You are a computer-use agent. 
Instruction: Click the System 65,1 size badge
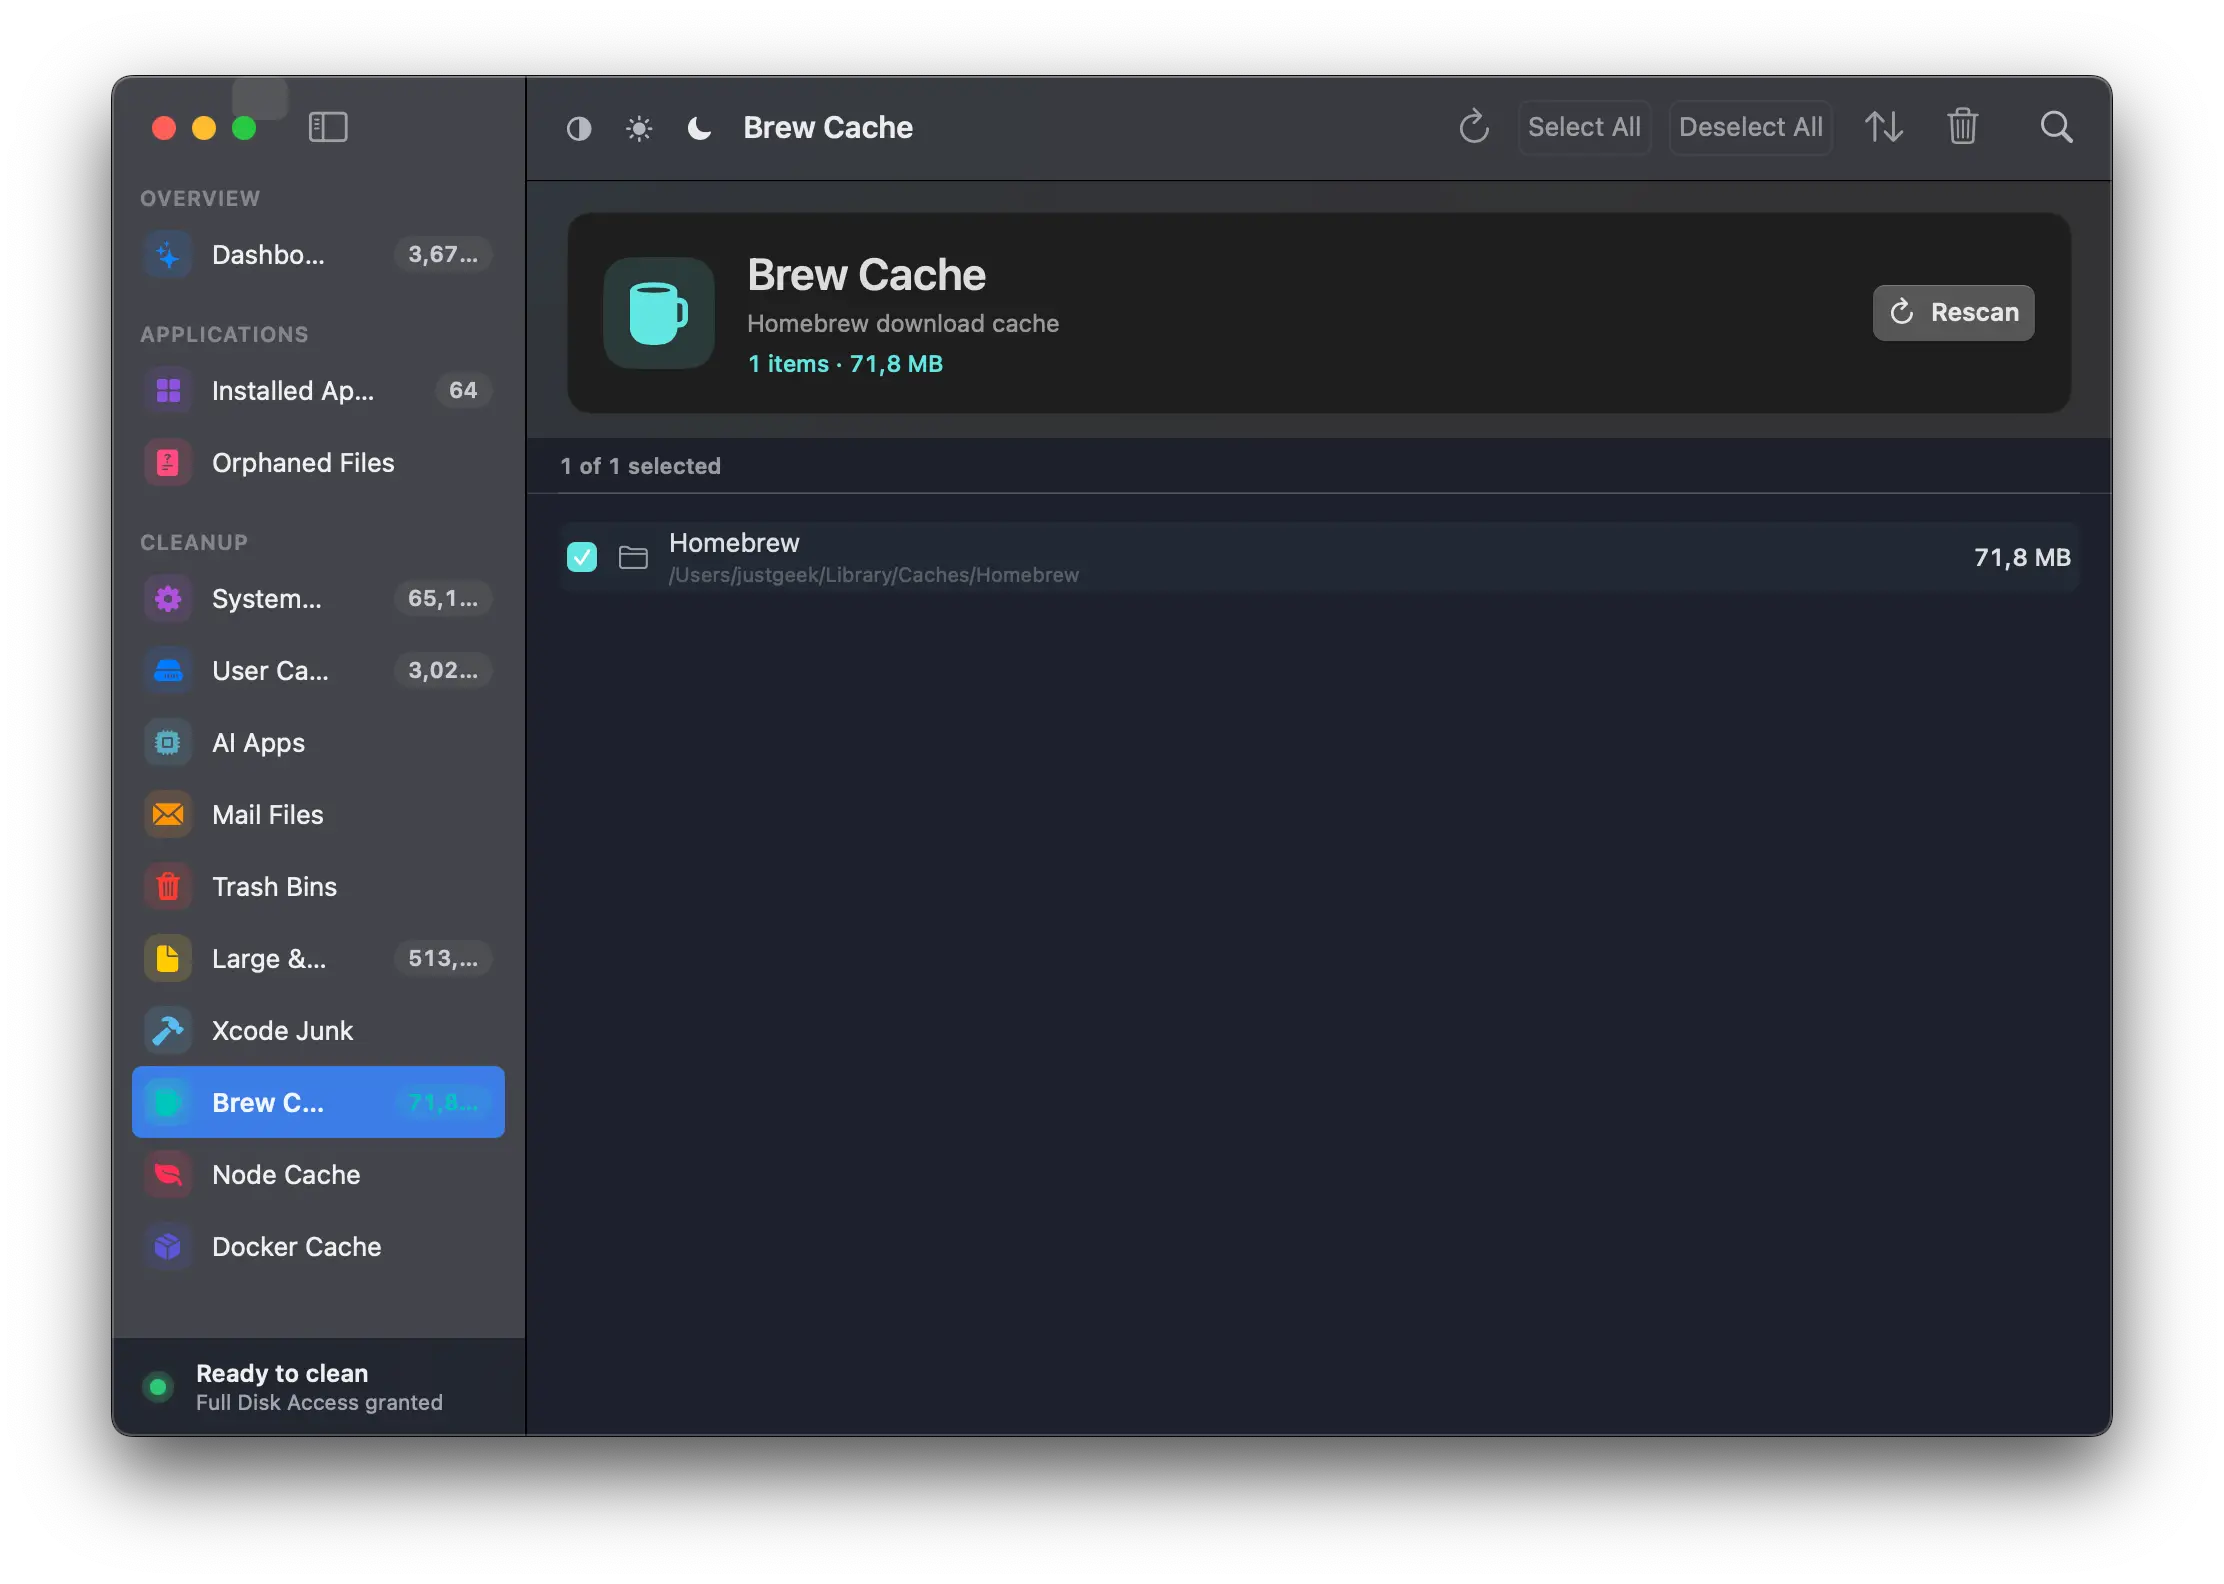(443, 599)
